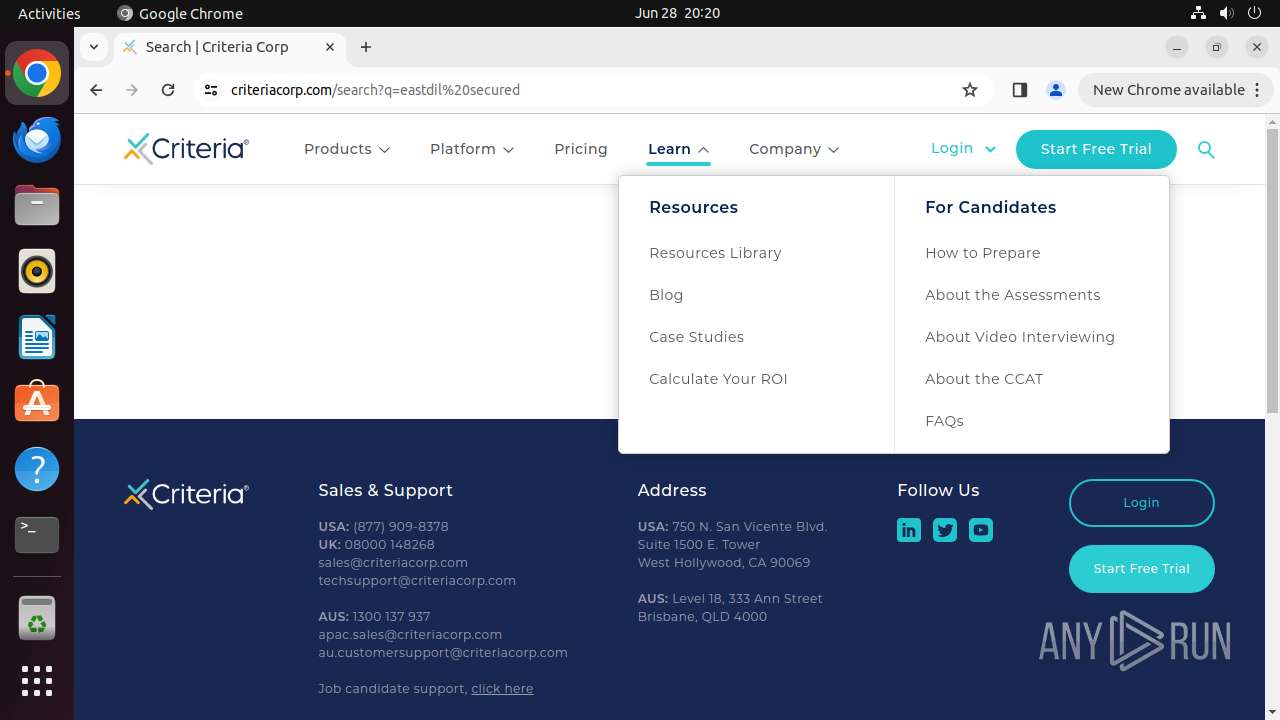Image resolution: width=1280 pixels, height=720 pixels.
Task: Open the Pricing page
Action: click(581, 149)
